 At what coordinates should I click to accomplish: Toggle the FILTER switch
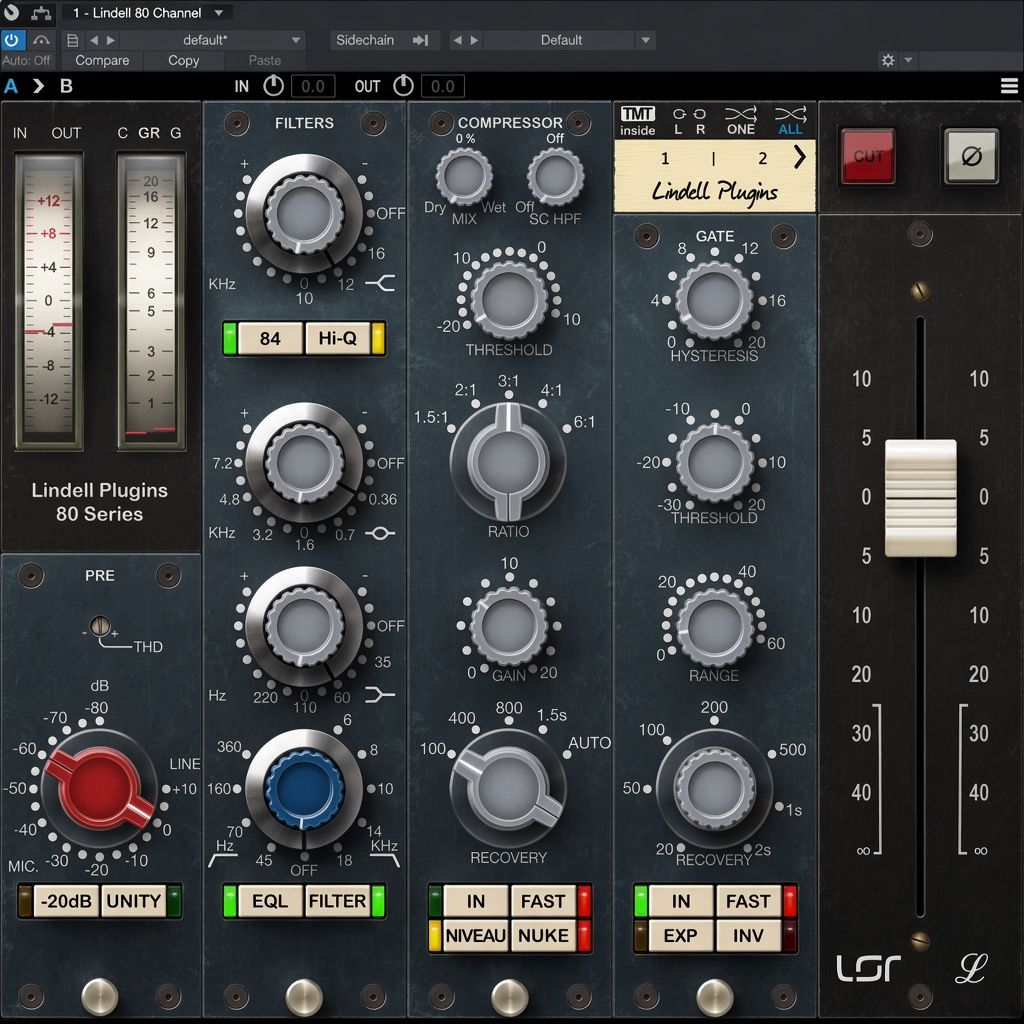[x=338, y=901]
